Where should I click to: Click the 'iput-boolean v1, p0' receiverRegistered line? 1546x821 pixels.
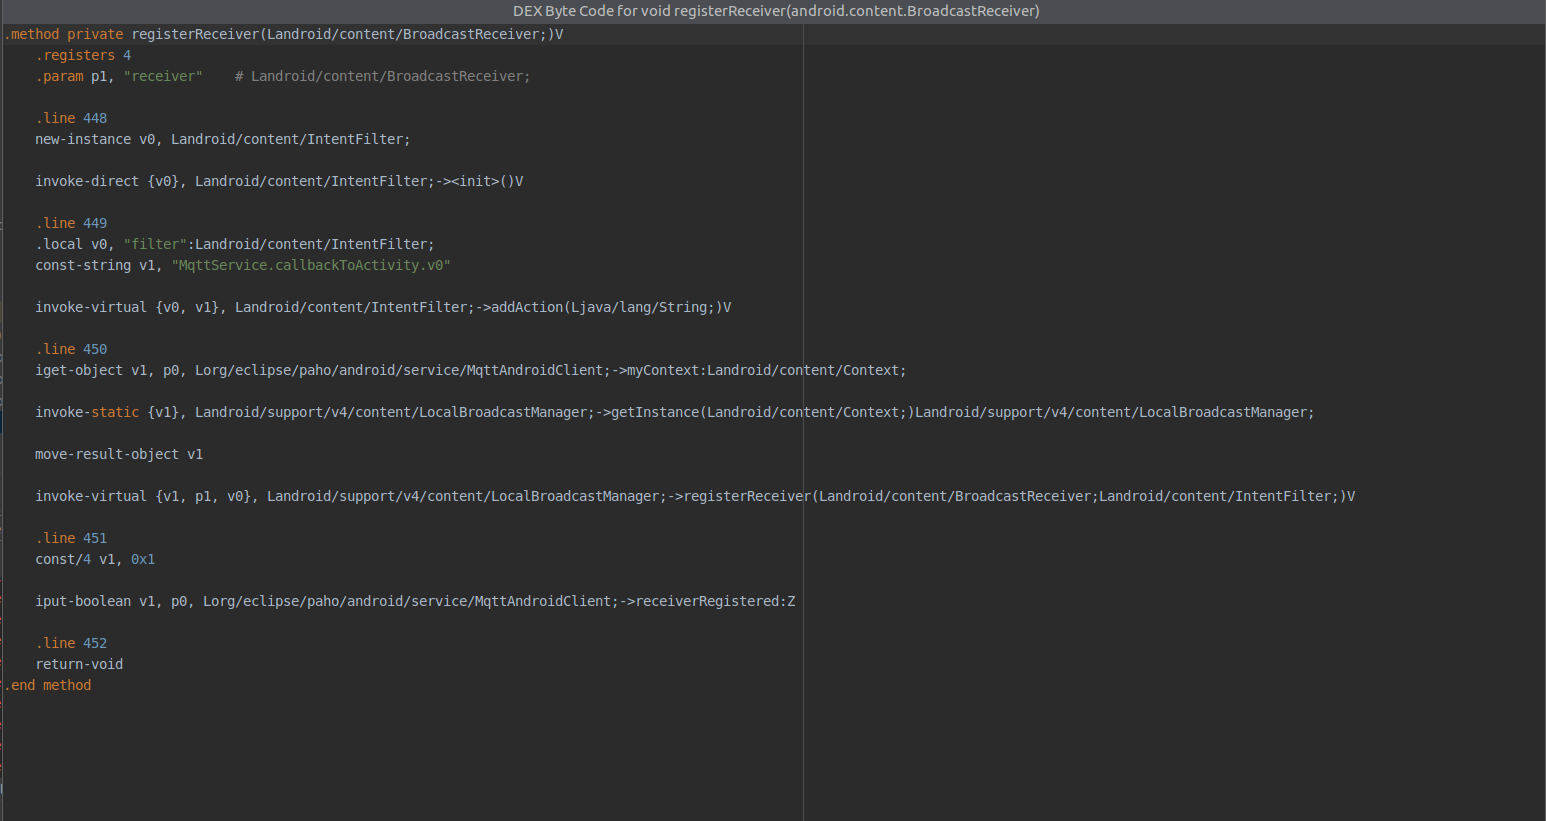[x=415, y=601]
